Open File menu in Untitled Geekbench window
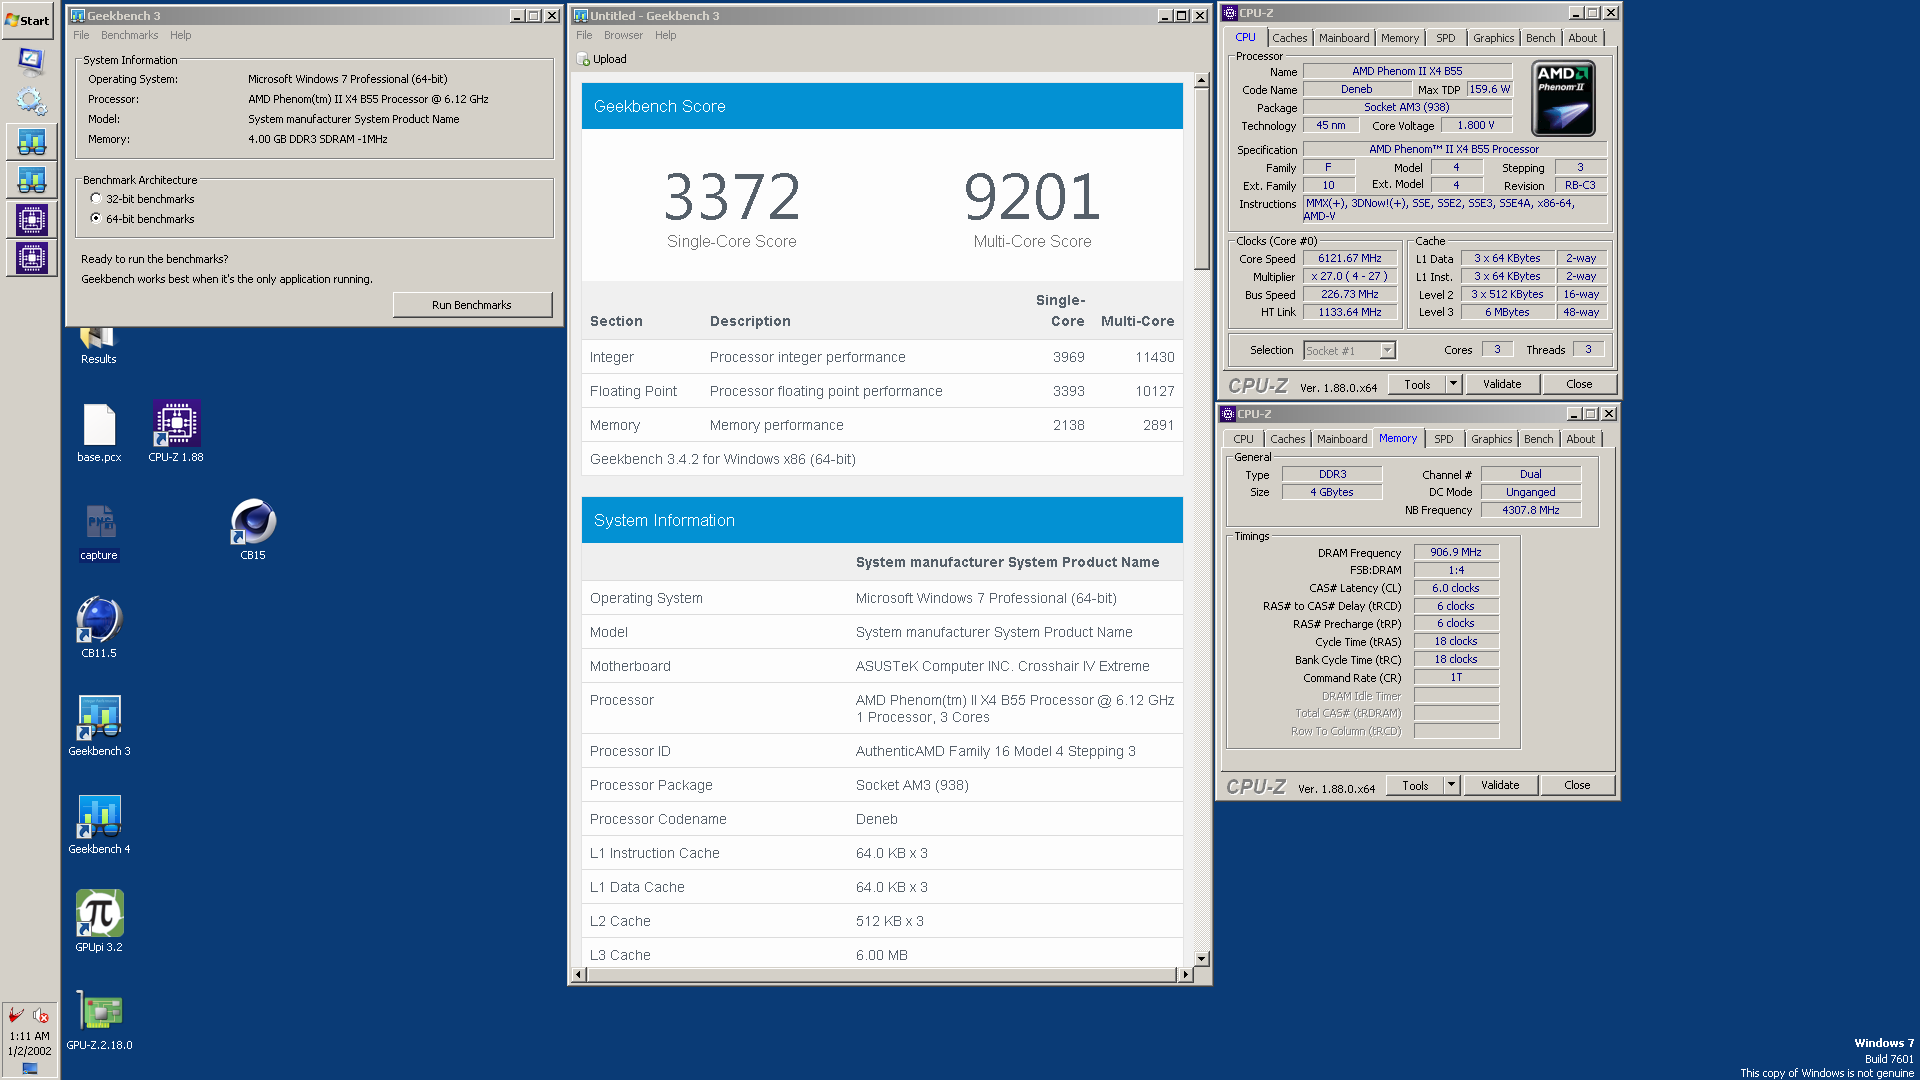The width and height of the screenshot is (1920, 1080). tap(584, 35)
